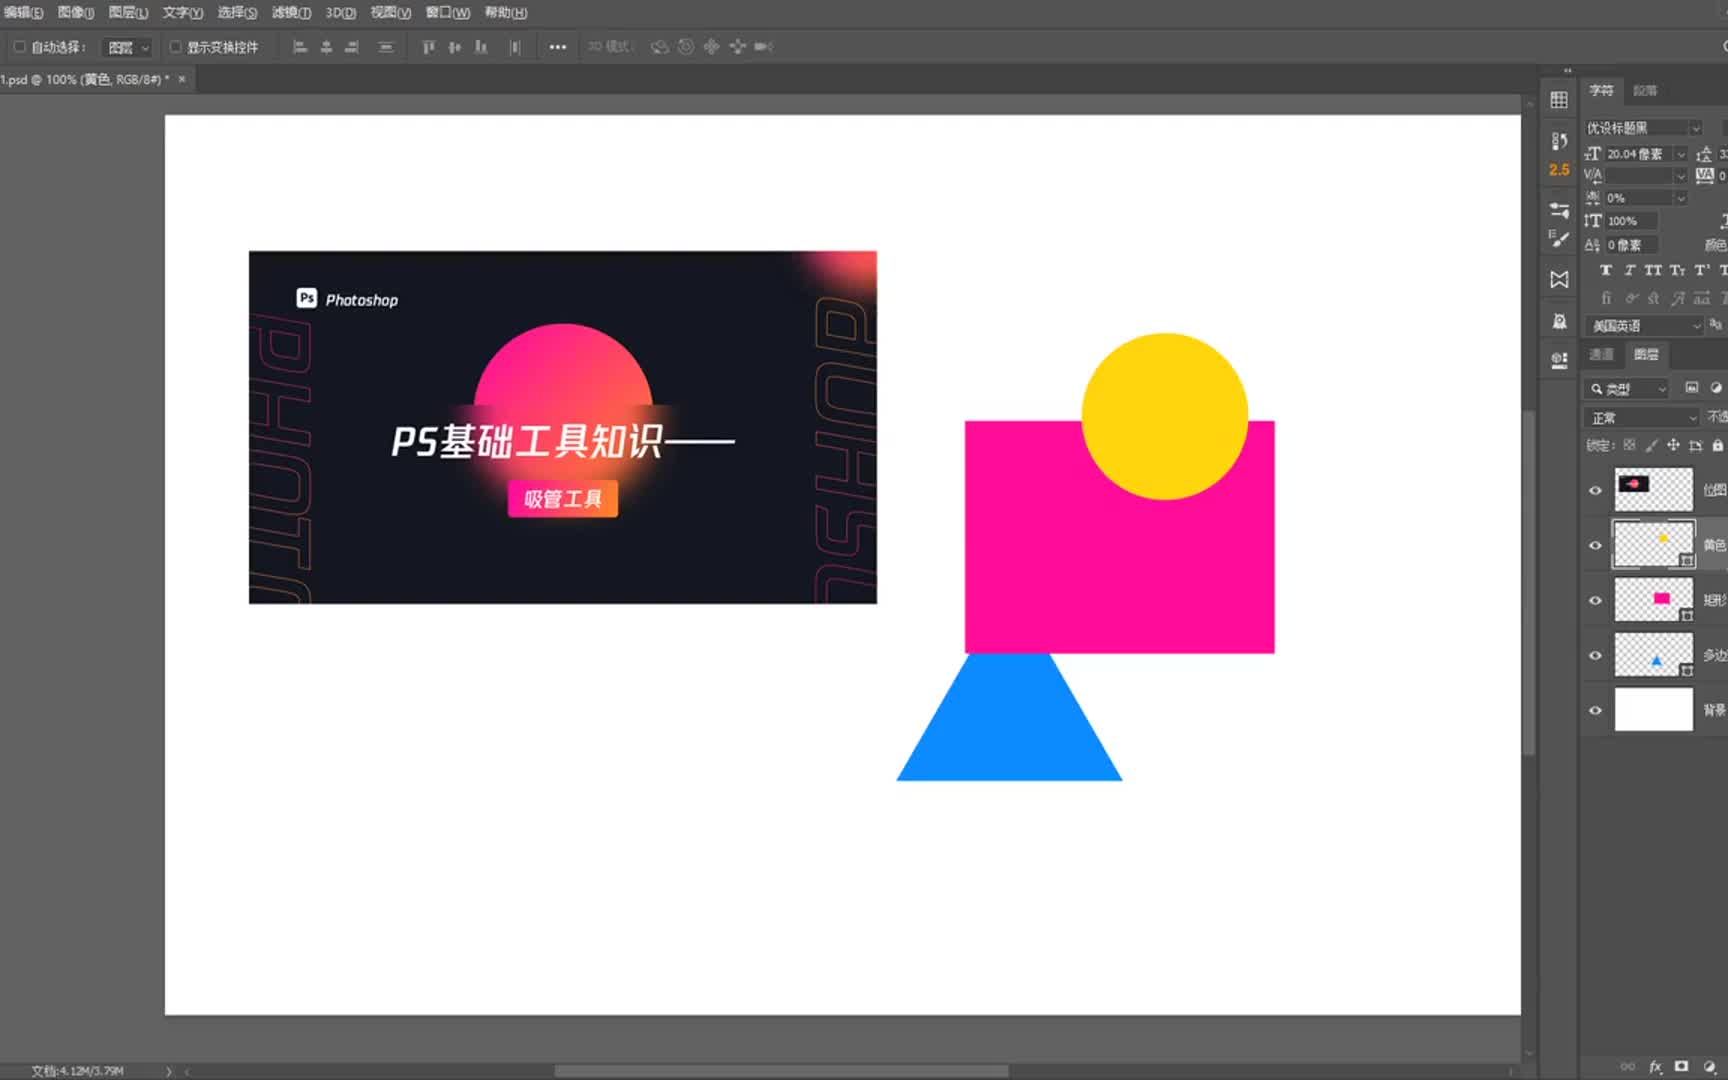The width and height of the screenshot is (1728, 1080).
Task: Toggle superscript text style
Action: [x=1701, y=271]
